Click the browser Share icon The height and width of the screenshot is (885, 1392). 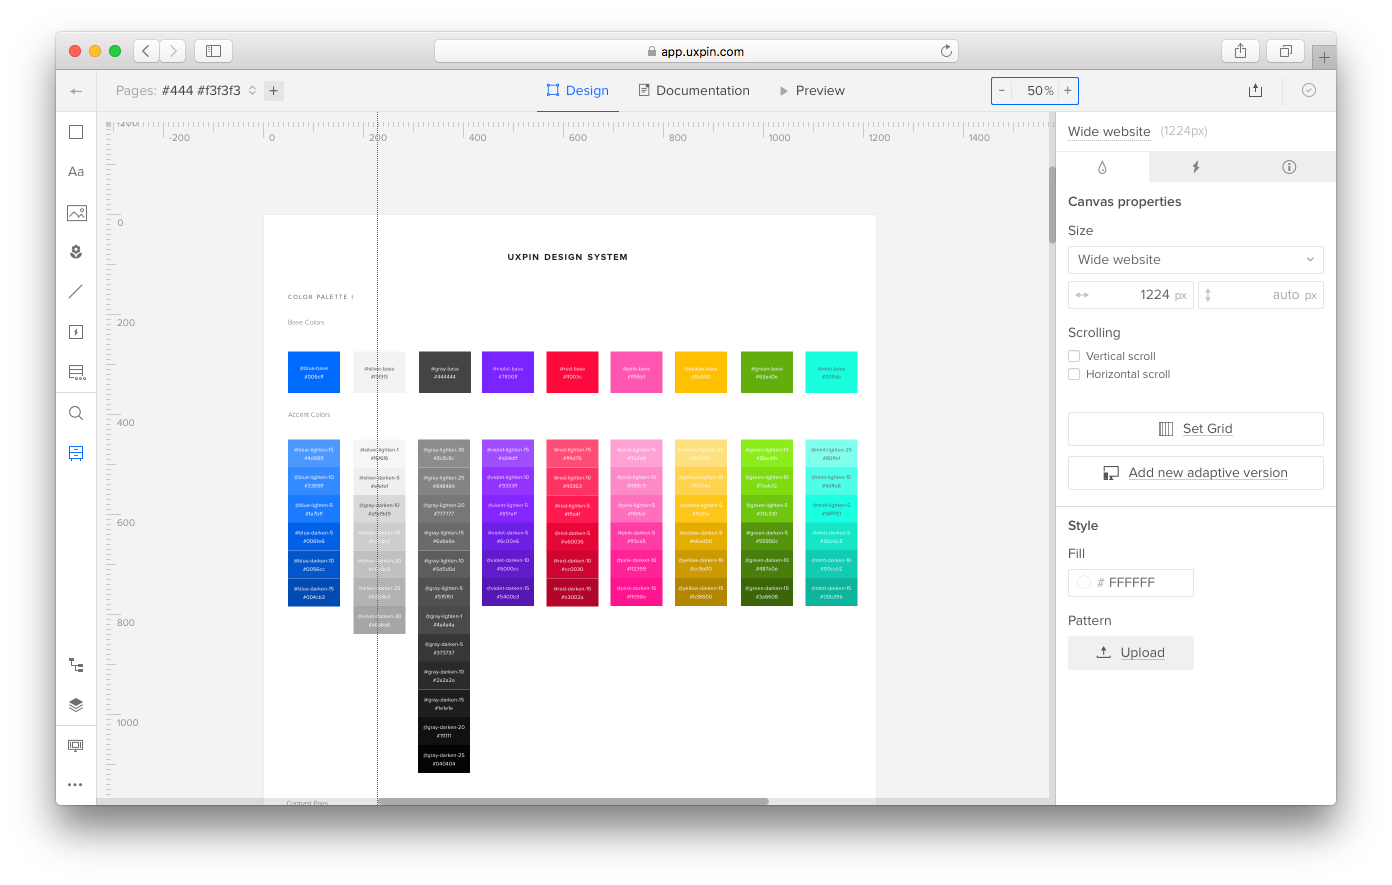click(x=1241, y=51)
